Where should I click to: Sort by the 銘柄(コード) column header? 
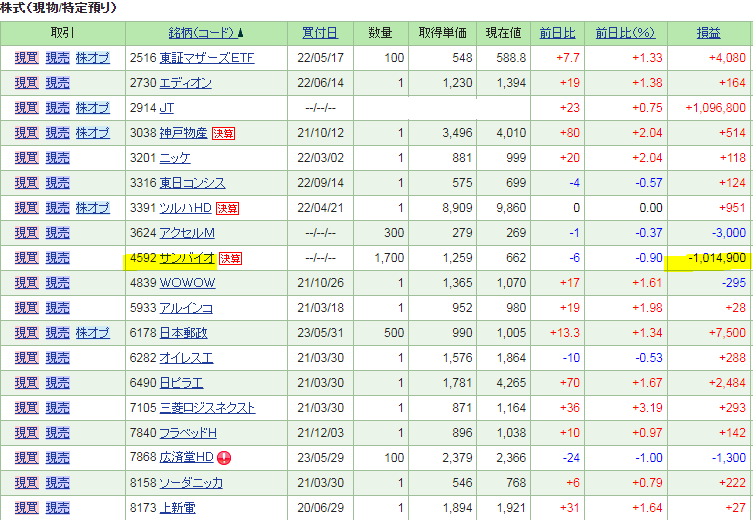(x=203, y=33)
